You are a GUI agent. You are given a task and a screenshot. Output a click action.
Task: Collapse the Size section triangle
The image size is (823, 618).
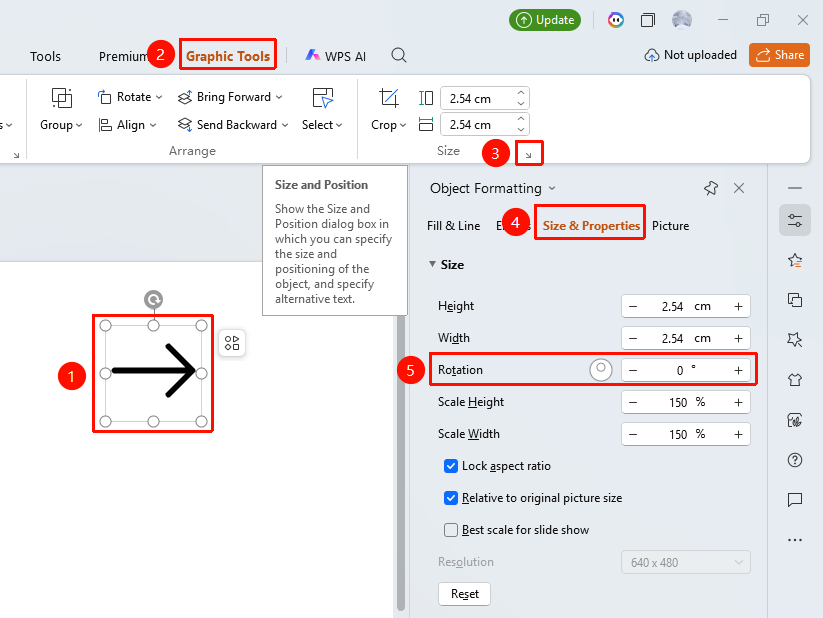(x=432, y=264)
